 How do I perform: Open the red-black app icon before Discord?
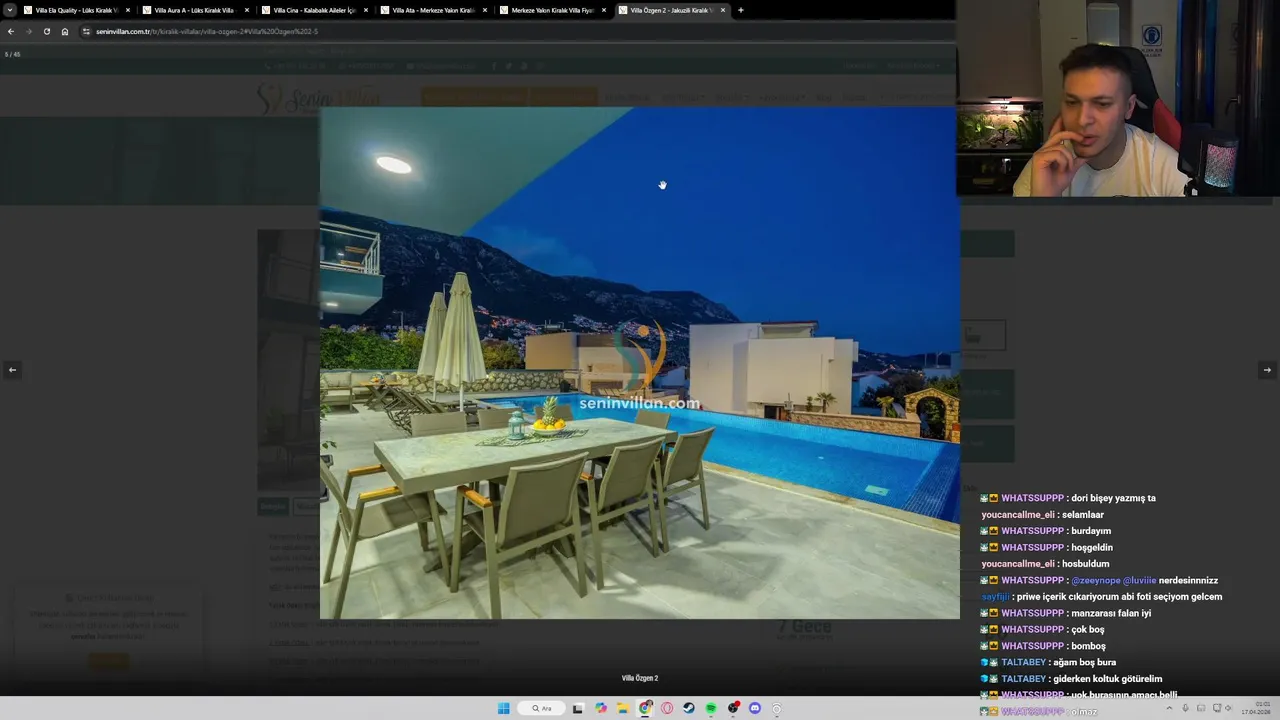point(733,709)
